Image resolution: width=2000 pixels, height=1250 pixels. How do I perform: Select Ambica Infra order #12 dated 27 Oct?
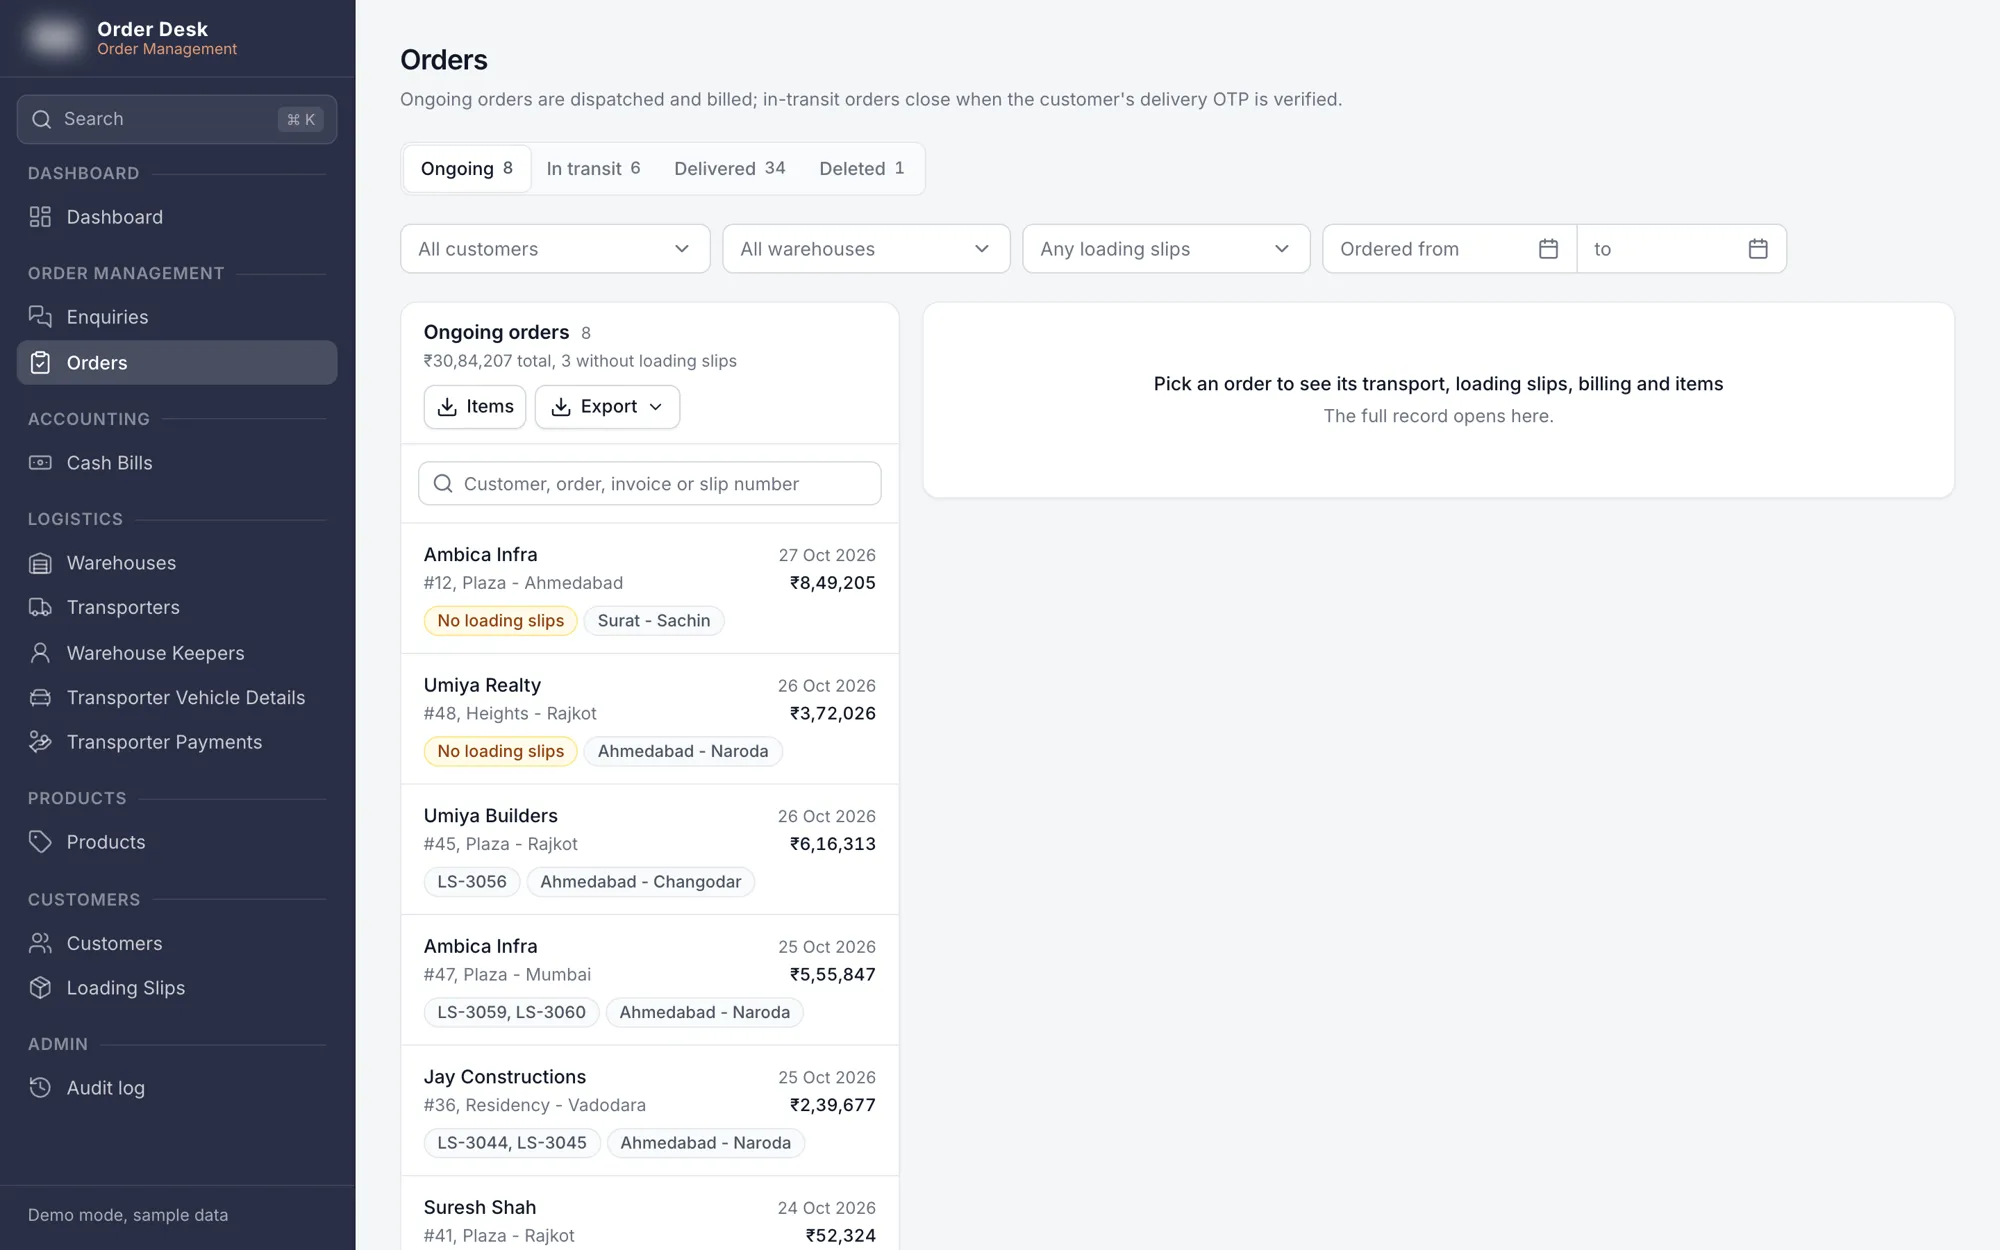650,588
